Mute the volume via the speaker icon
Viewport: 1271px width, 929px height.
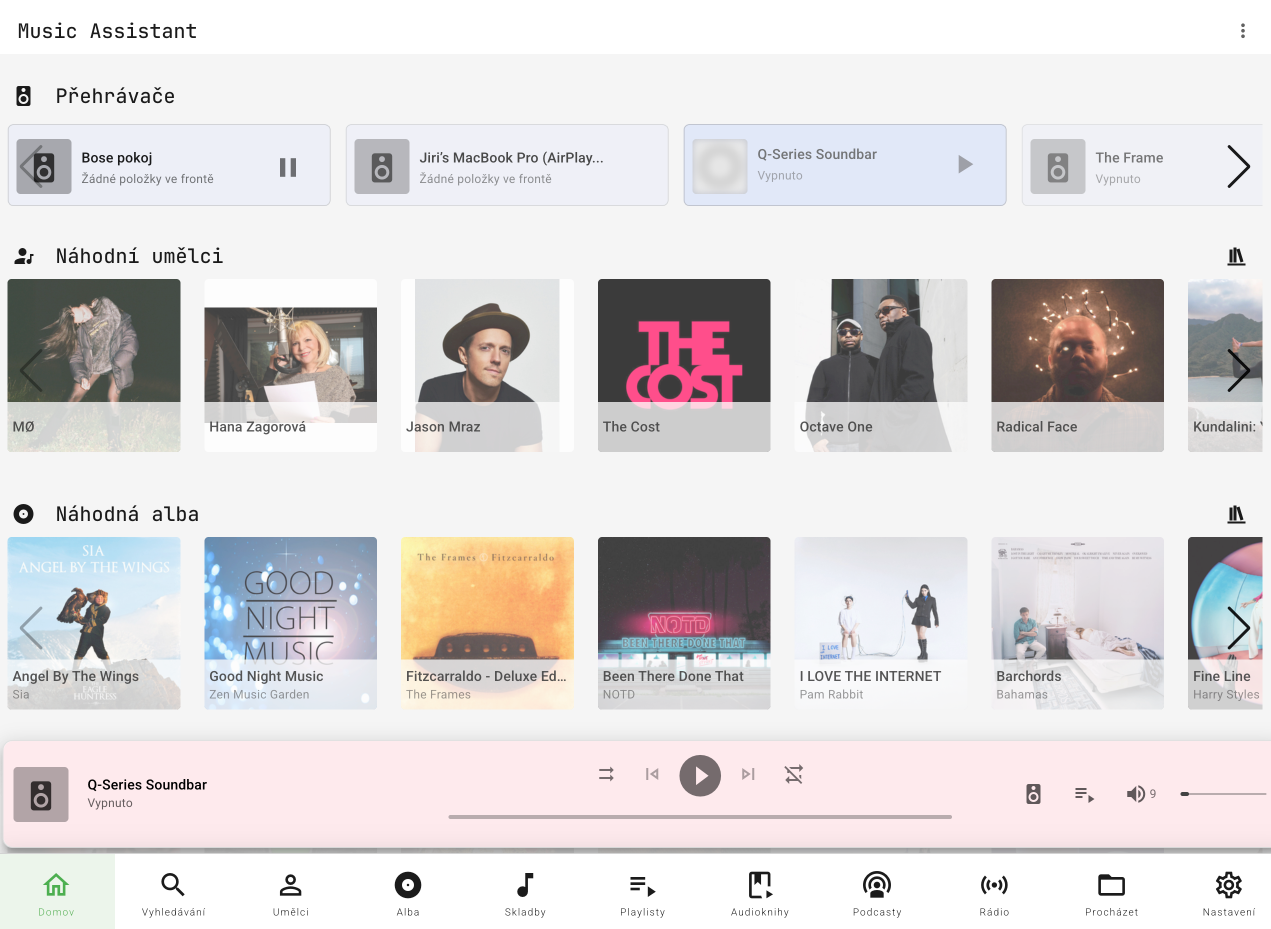(1136, 793)
